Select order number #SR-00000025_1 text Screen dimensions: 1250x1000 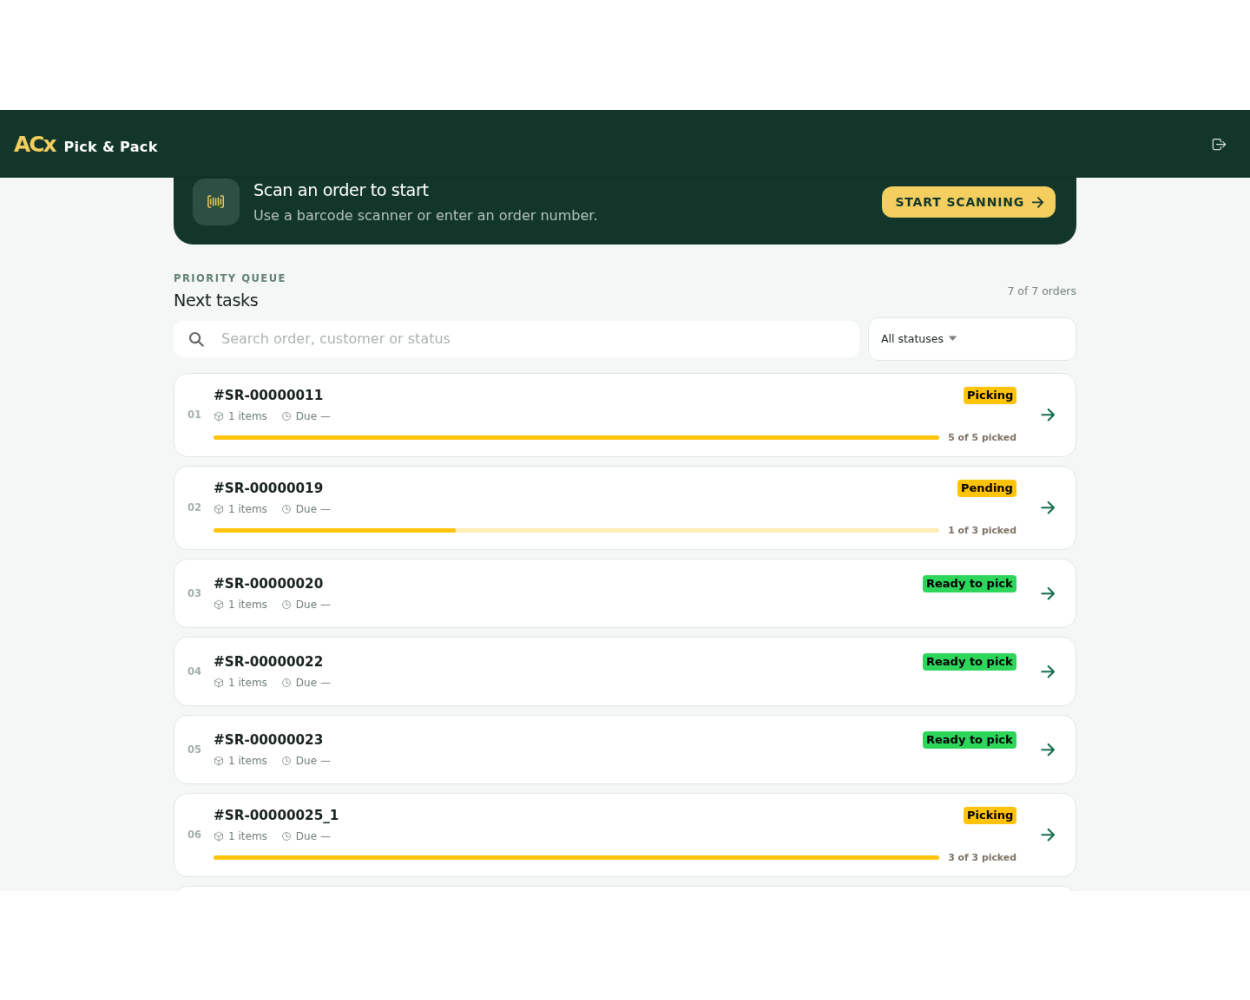(x=276, y=815)
